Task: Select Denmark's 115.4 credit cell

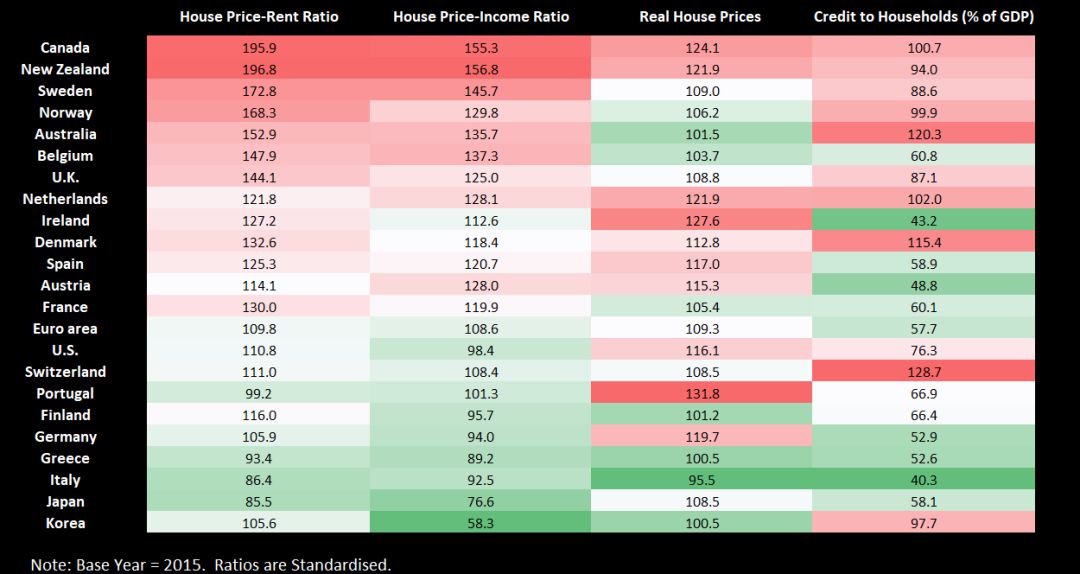Action: click(x=924, y=242)
